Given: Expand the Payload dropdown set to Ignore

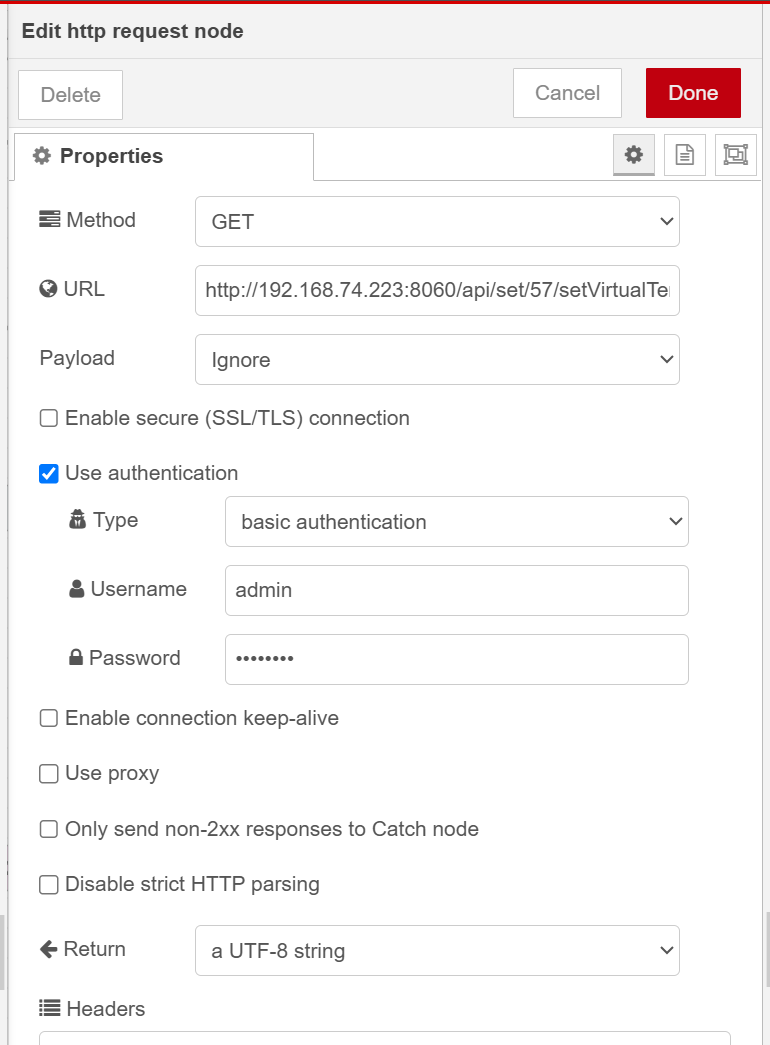Looking at the screenshot, I should click(x=437, y=359).
